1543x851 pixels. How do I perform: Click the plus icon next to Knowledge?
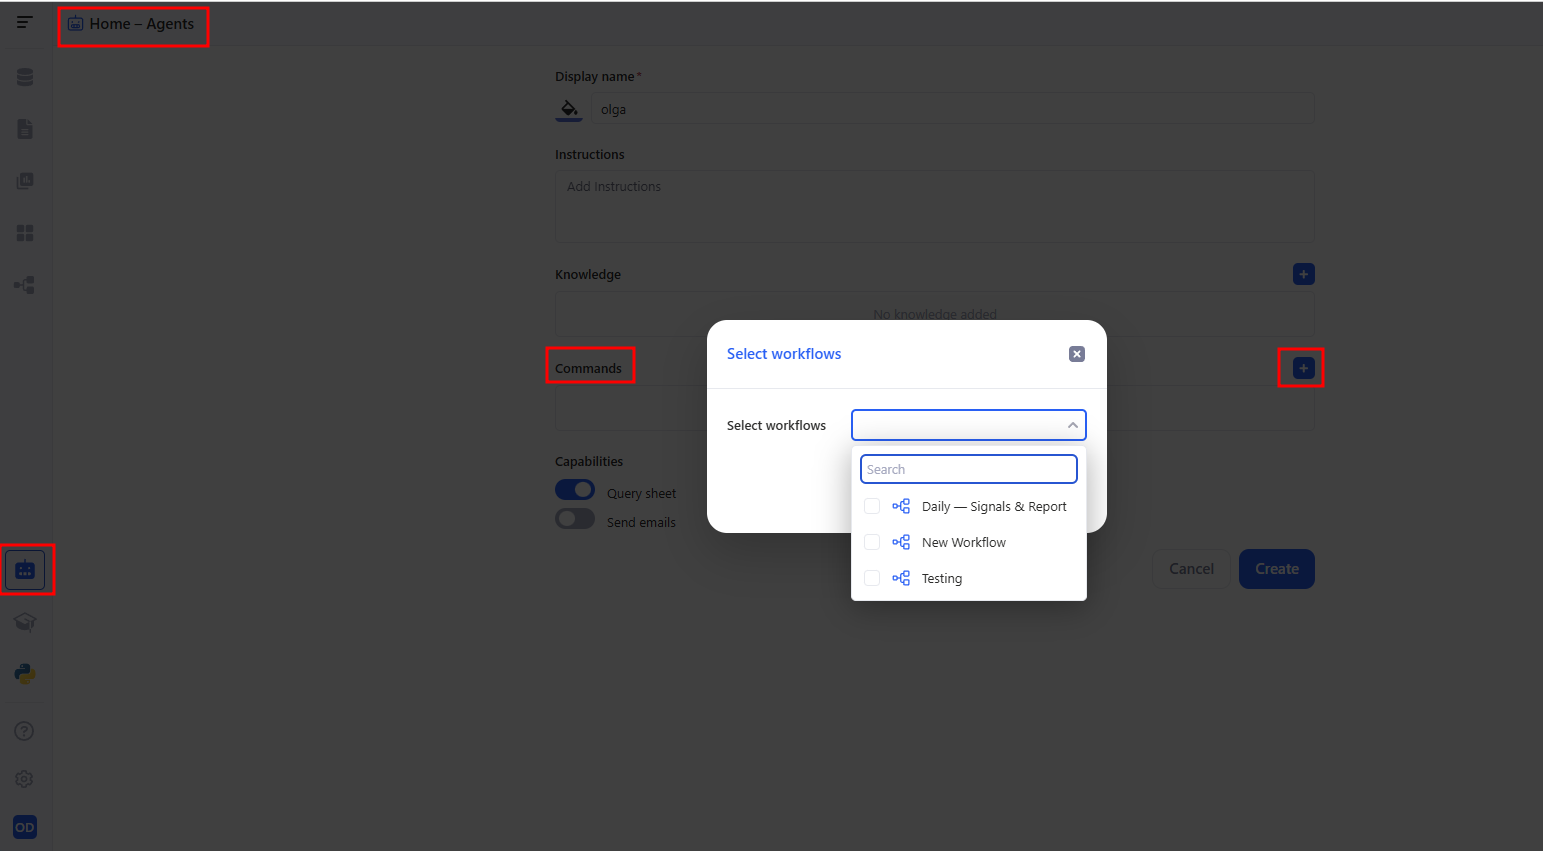[x=1303, y=273]
